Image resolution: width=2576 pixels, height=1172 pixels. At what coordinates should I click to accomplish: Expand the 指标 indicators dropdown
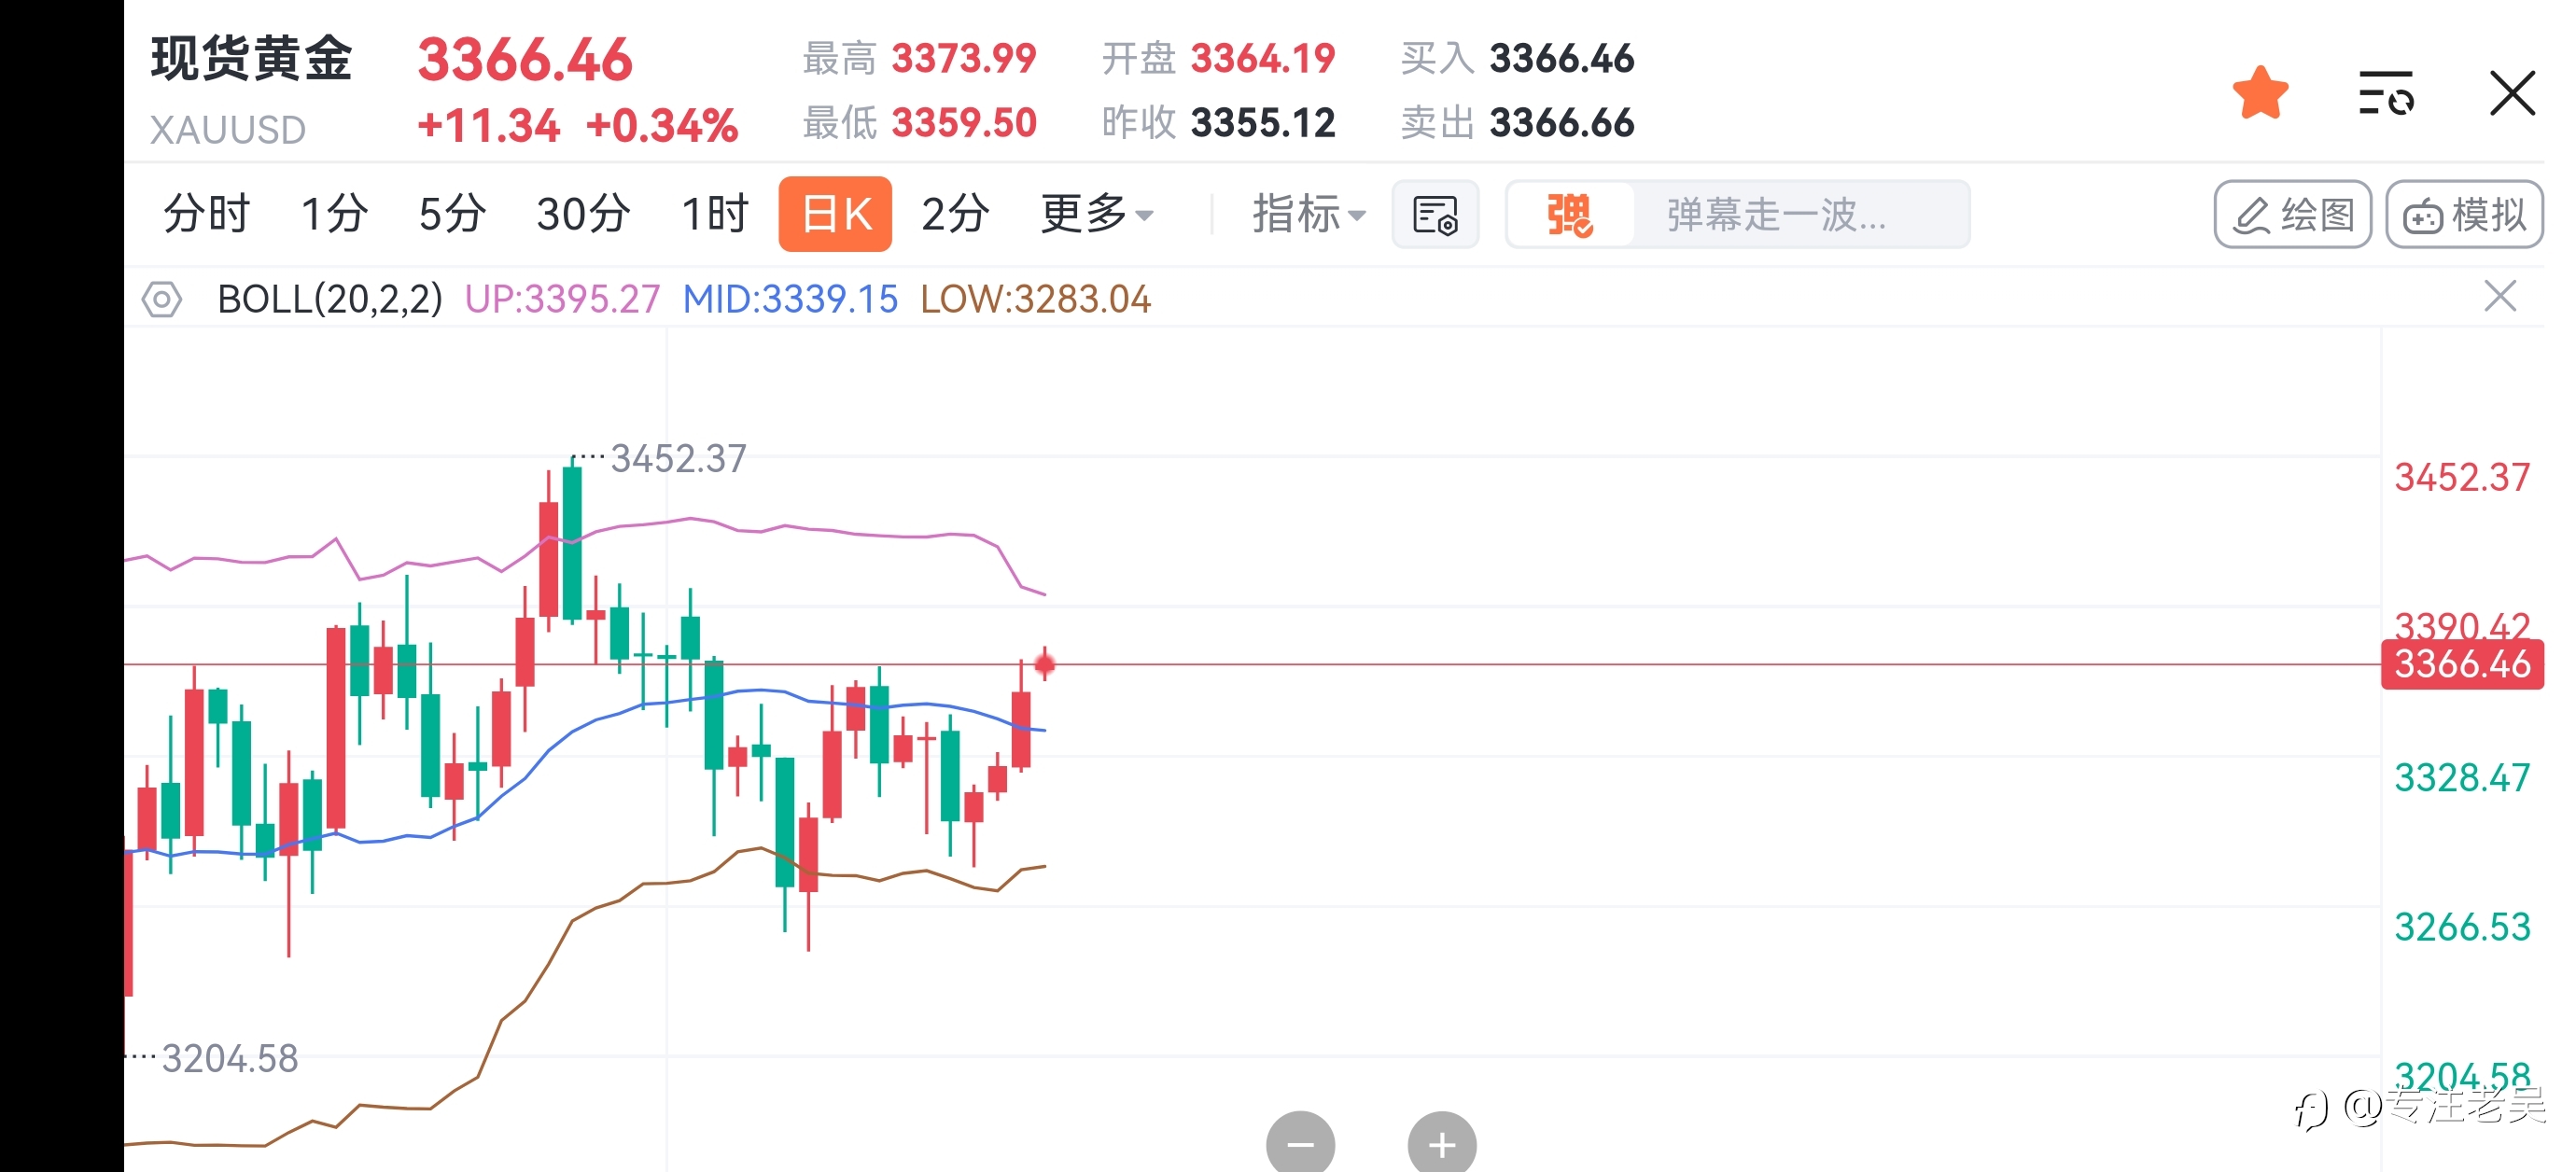point(1309,214)
